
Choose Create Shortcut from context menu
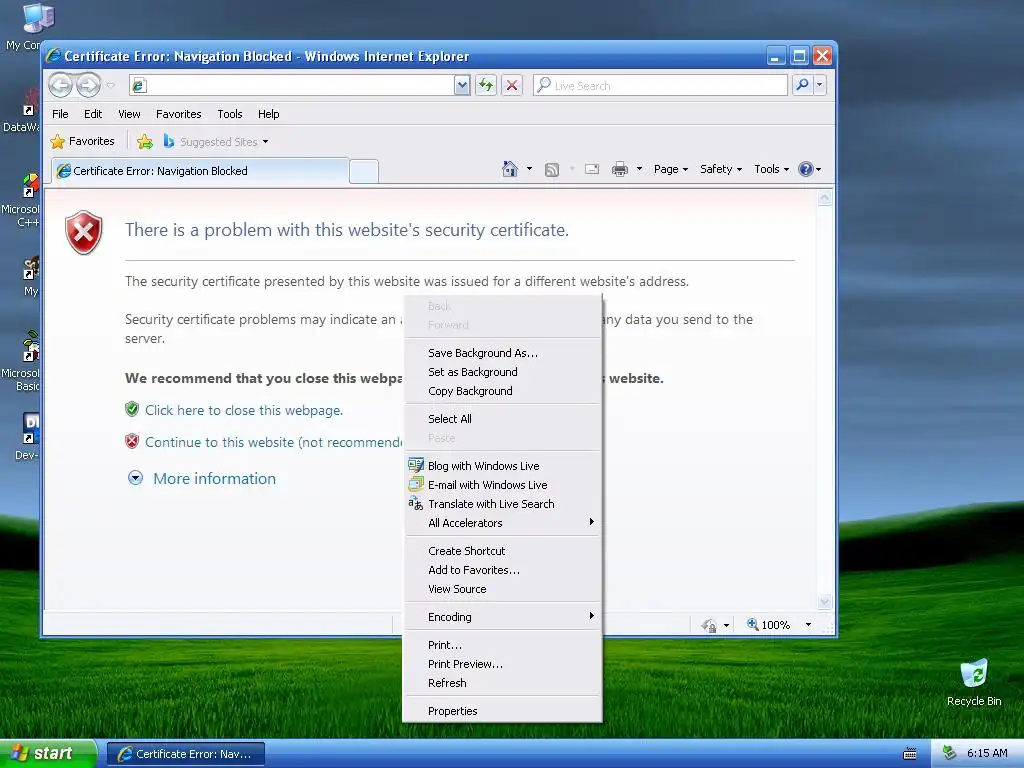click(502, 551)
